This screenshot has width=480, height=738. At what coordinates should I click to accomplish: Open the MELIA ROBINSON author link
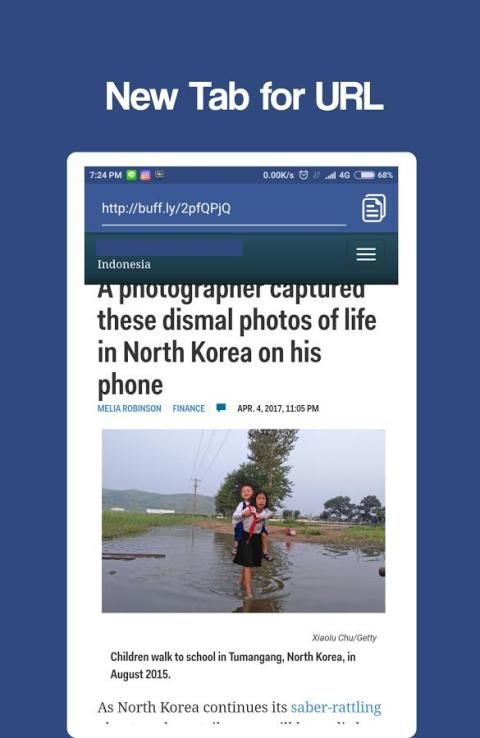pyautogui.click(x=129, y=409)
